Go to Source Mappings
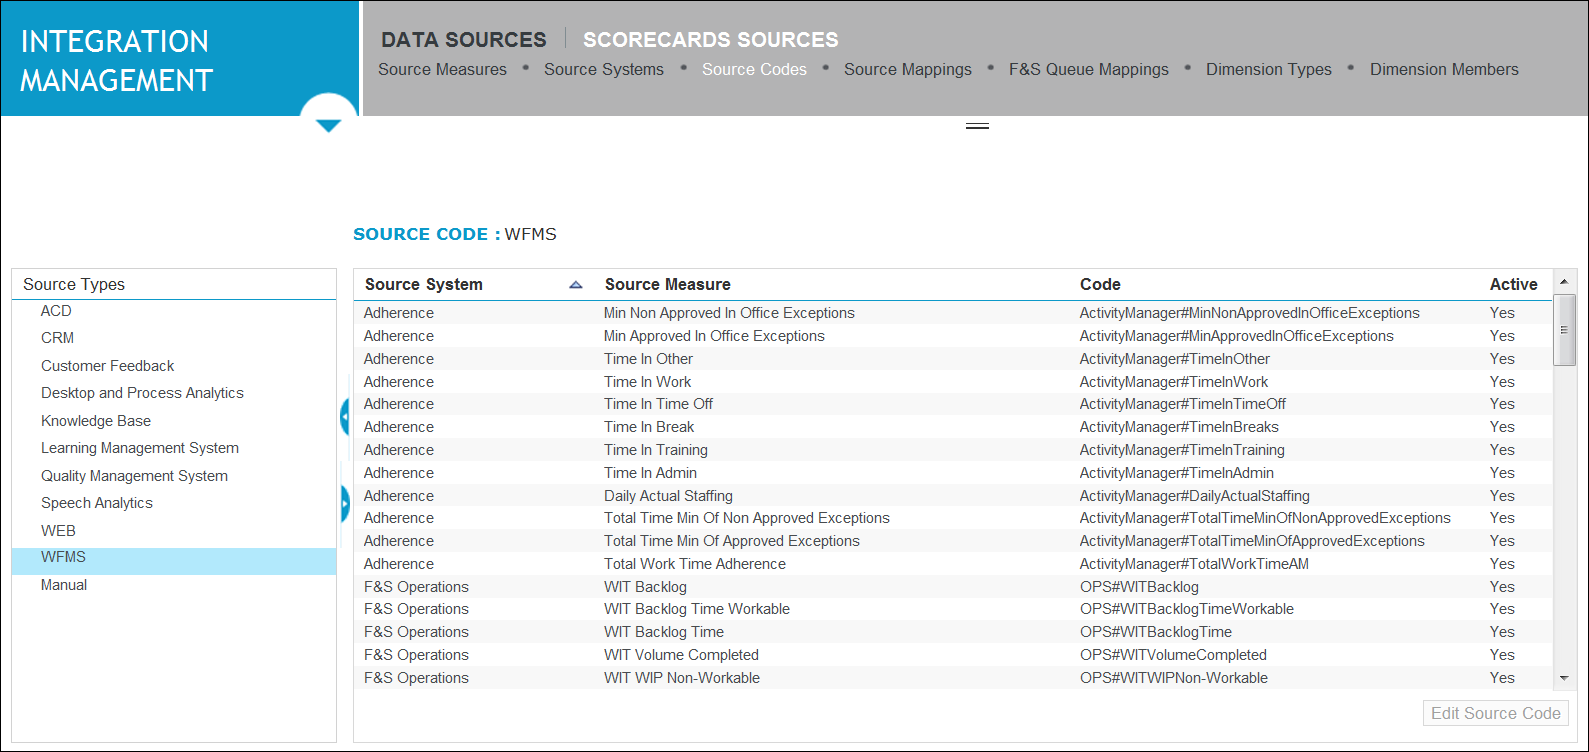1589x752 pixels. click(908, 69)
